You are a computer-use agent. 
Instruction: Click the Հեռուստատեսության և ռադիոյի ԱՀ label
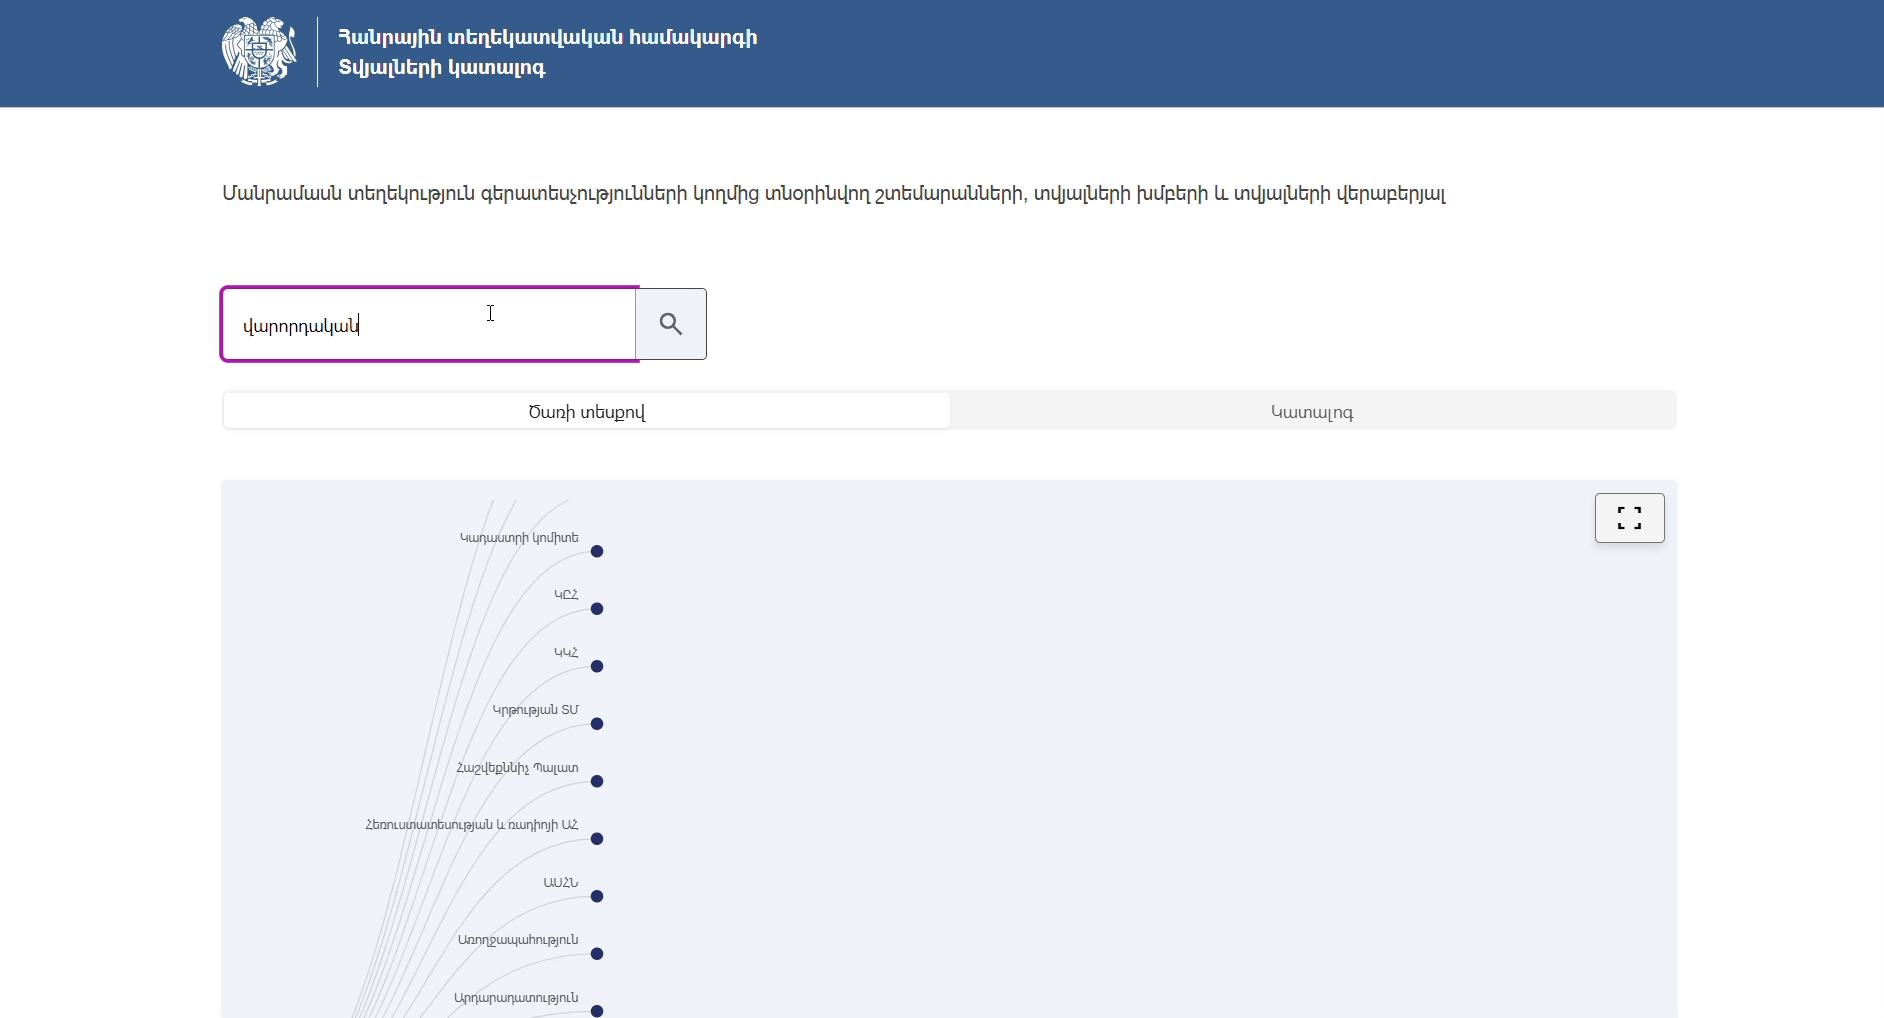point(472,825)
